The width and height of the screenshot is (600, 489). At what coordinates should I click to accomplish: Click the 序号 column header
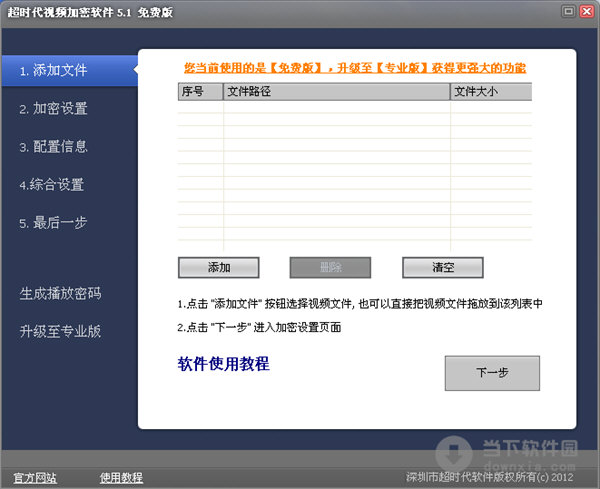point(201,92)
